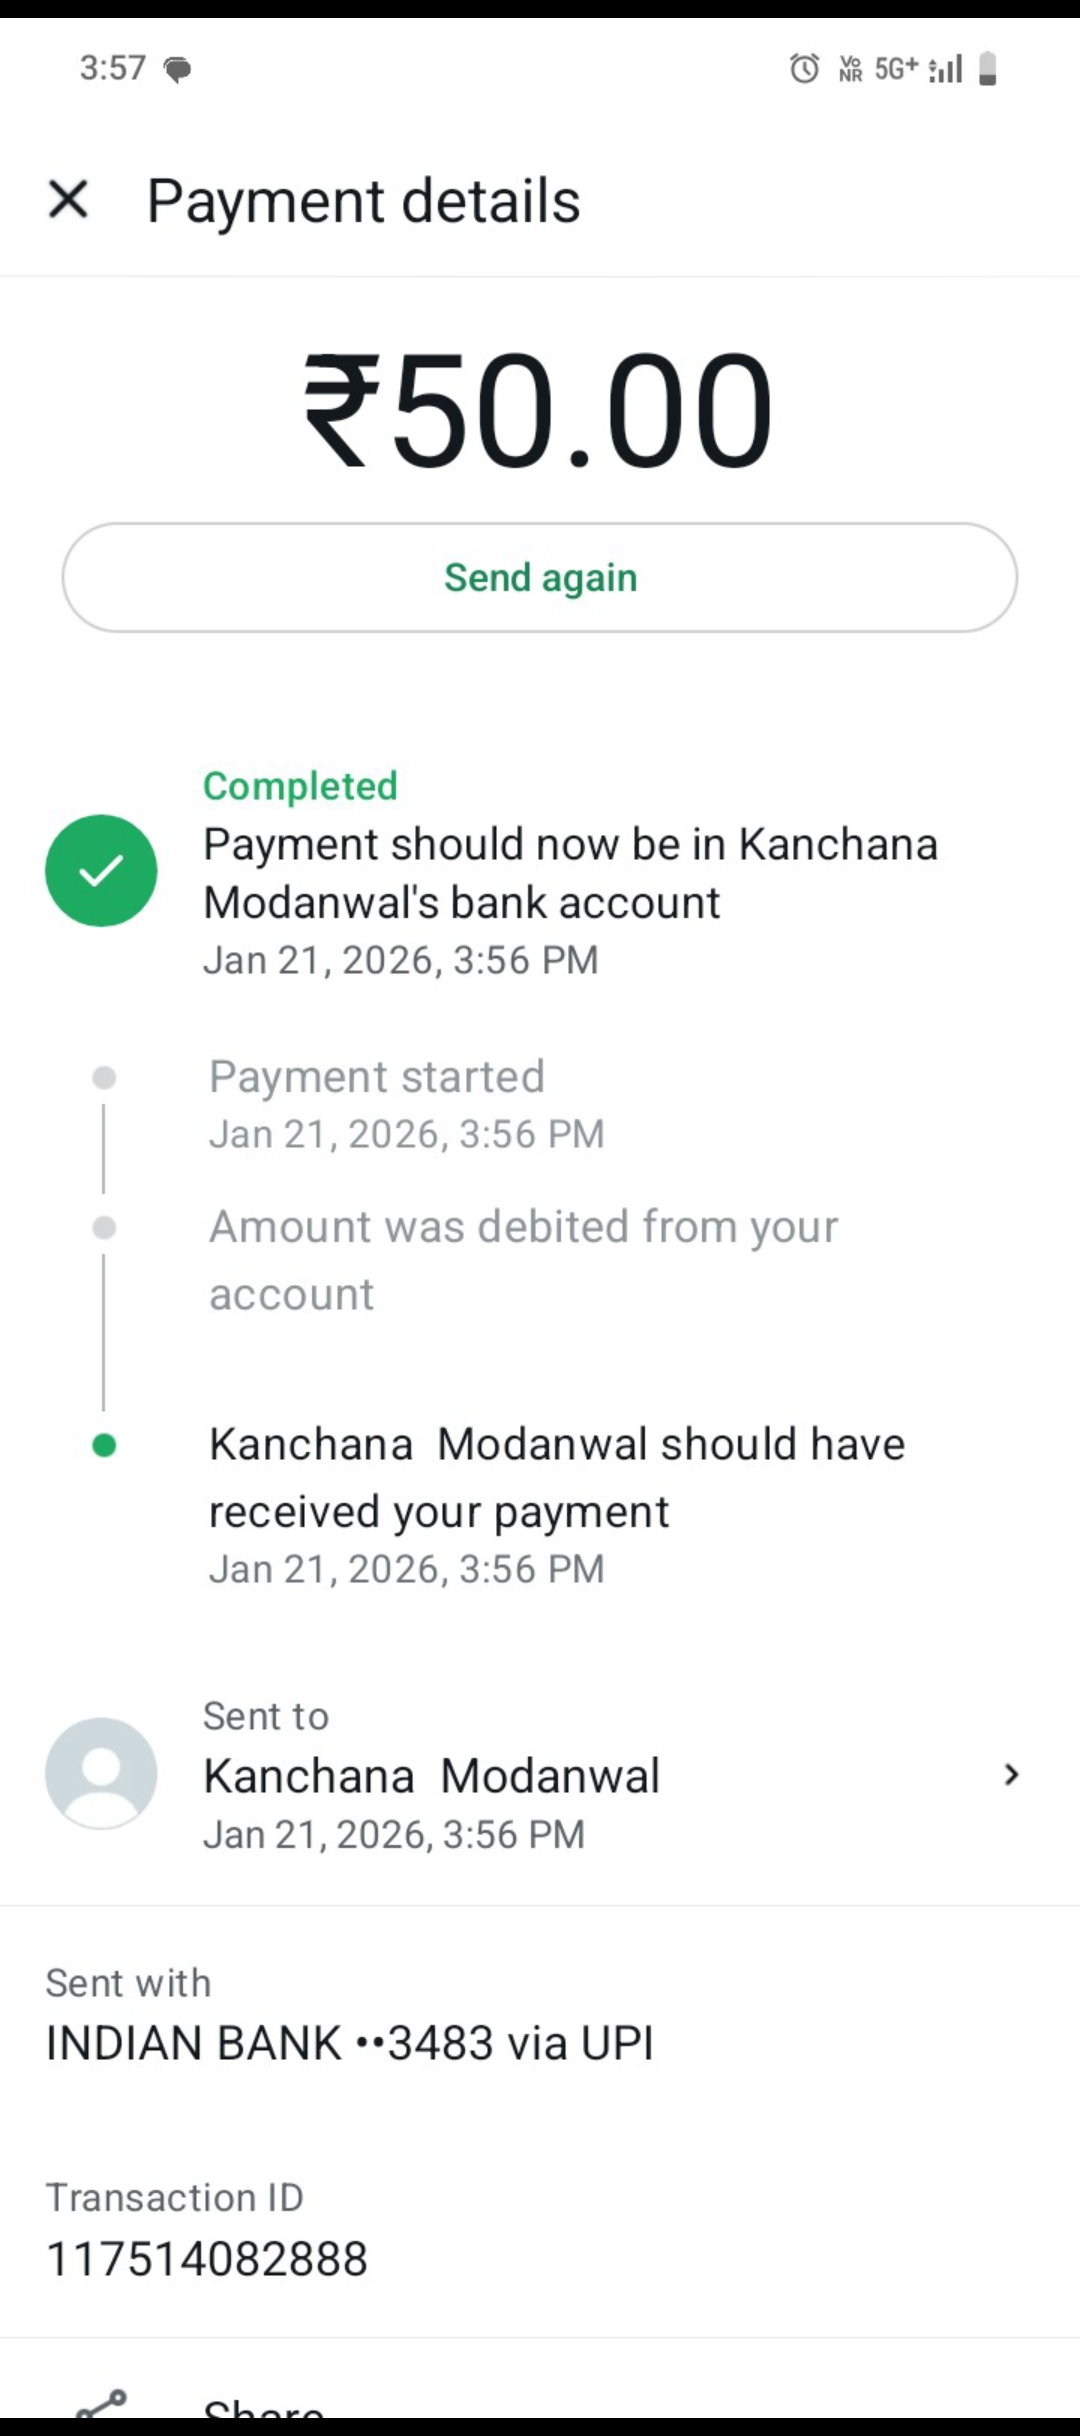Tap the green completed checkmark icon

(101, 870)
